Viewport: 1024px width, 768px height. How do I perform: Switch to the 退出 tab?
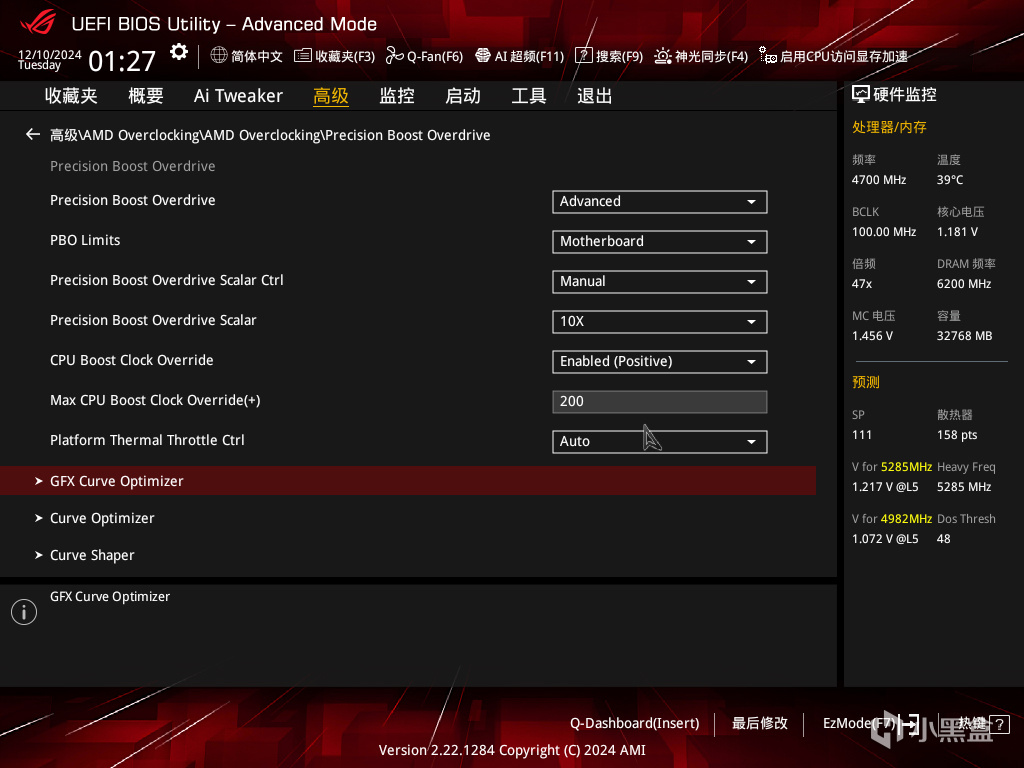tap(595, 96)
